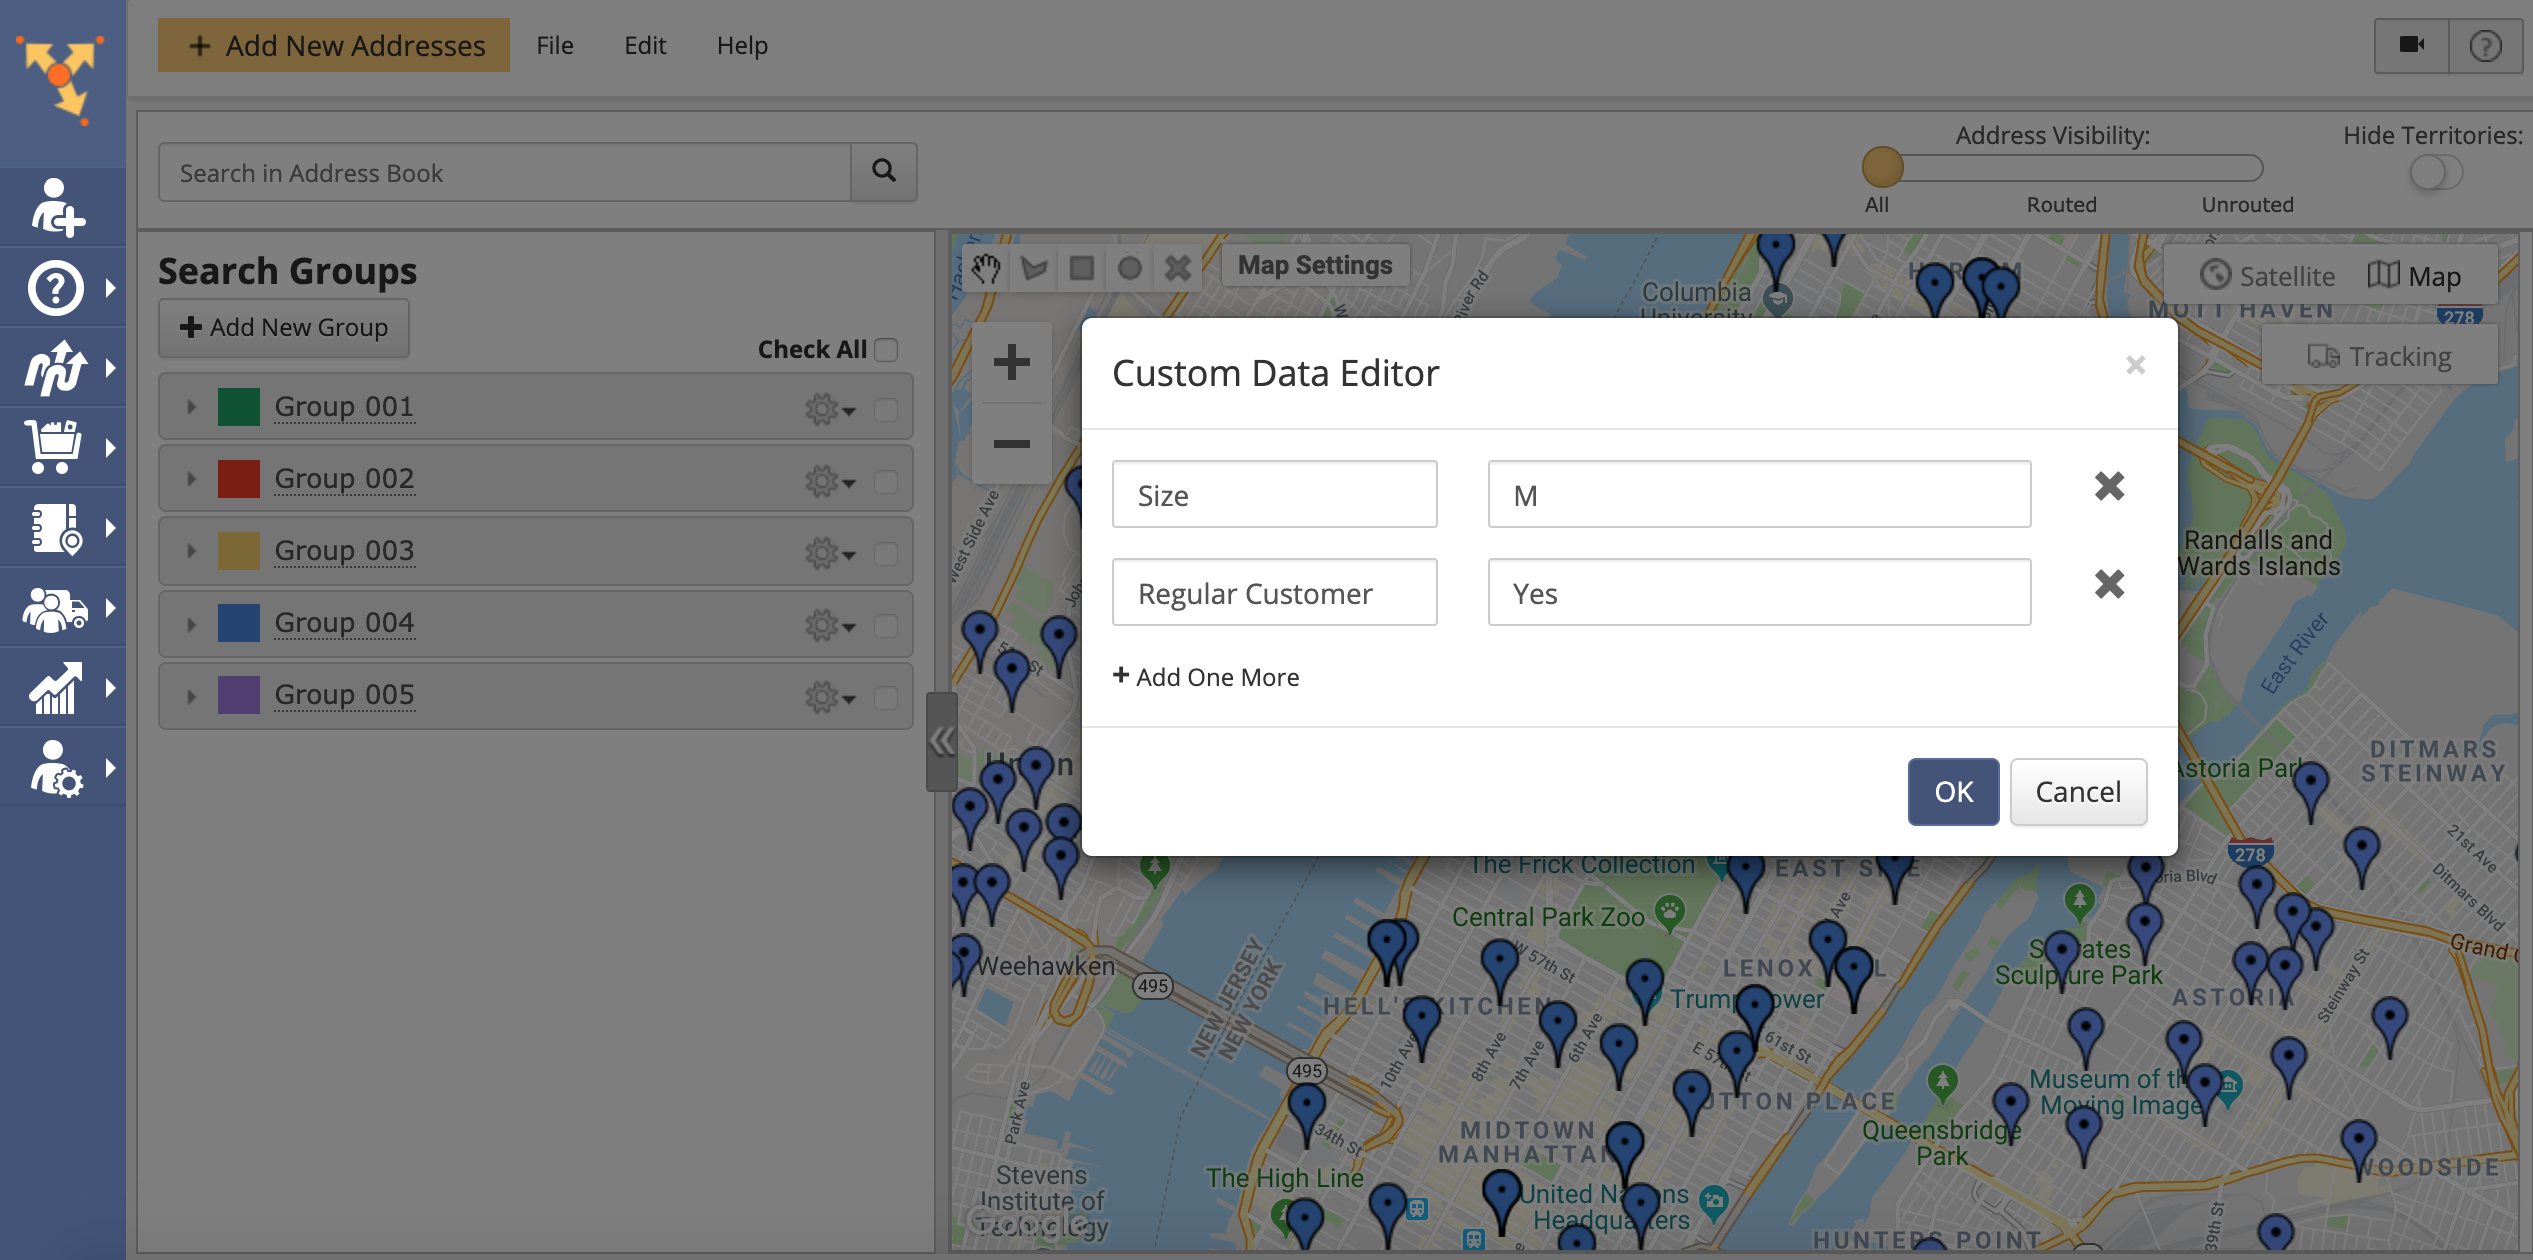Check the Group 001 checkbox

tap(886, 409)
